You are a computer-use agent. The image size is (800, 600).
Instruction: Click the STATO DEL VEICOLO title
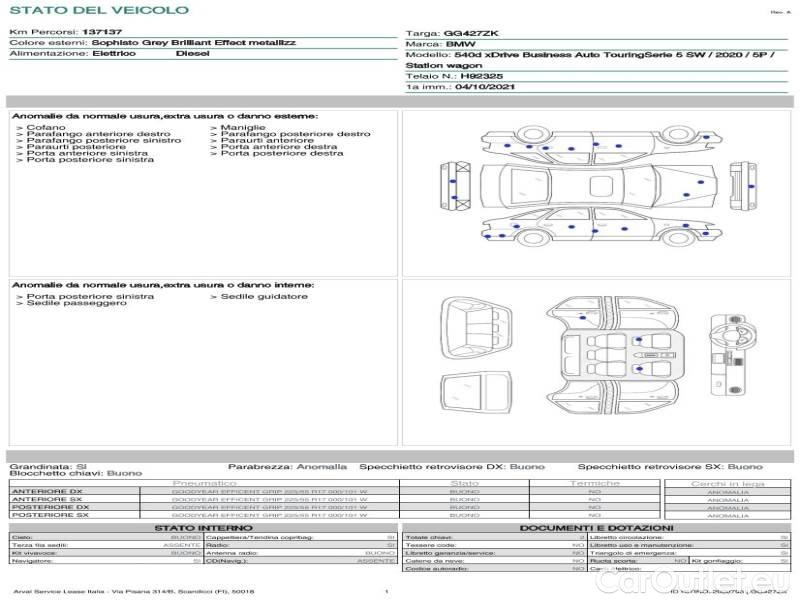tap(98, 11)
